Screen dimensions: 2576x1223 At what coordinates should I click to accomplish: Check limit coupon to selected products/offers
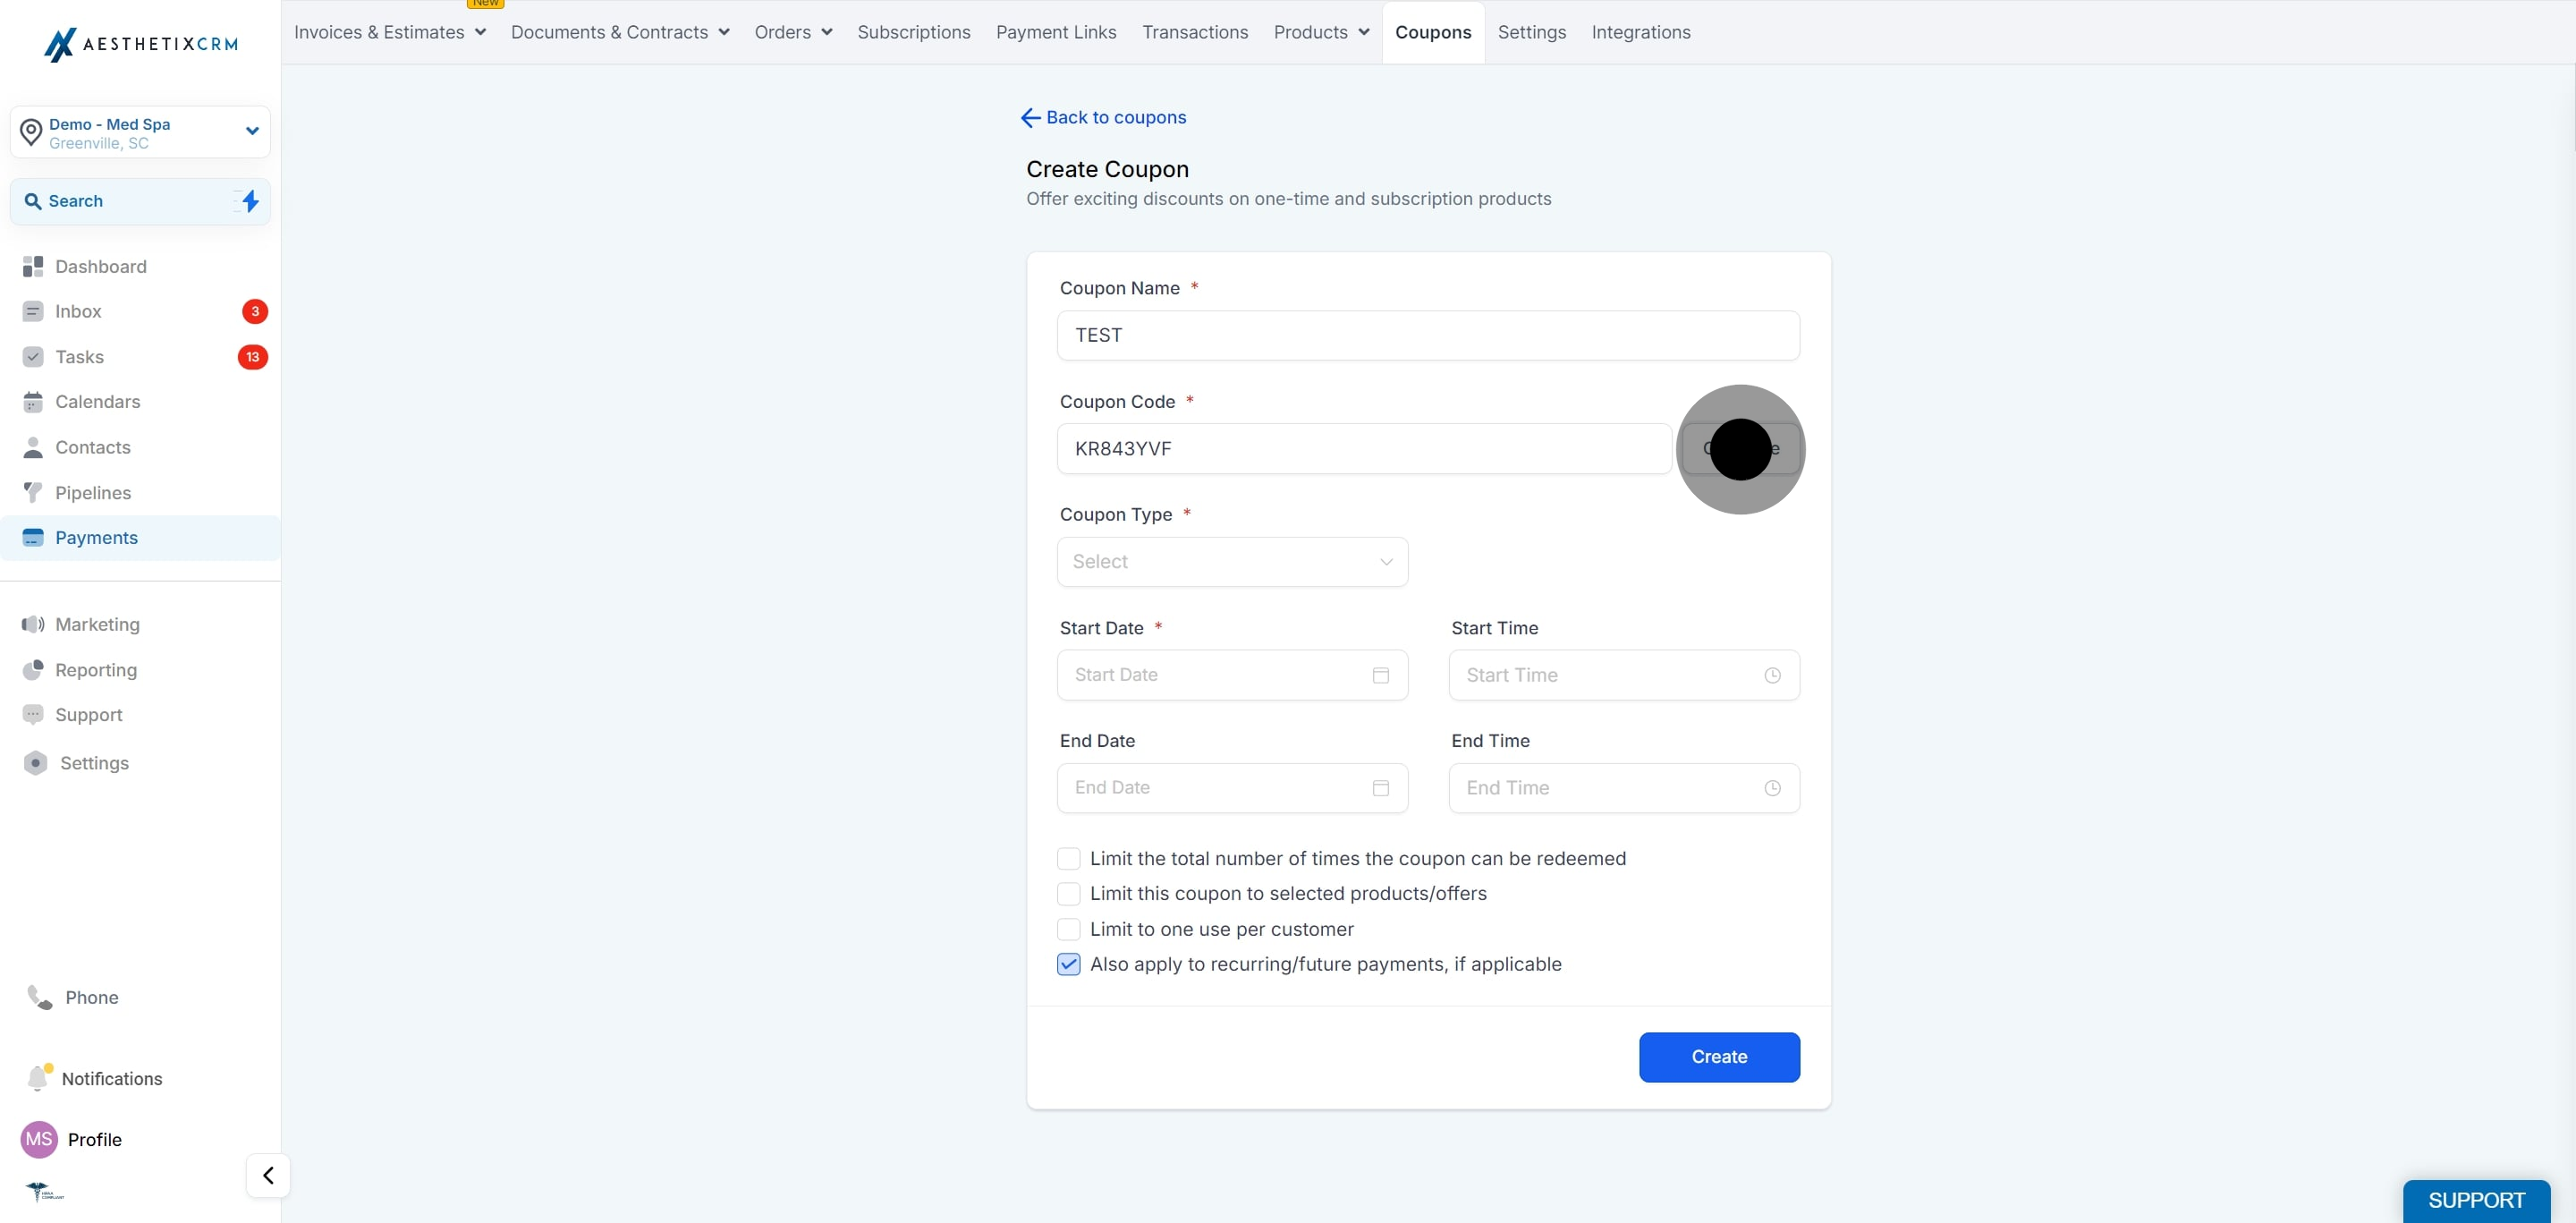1068,894
